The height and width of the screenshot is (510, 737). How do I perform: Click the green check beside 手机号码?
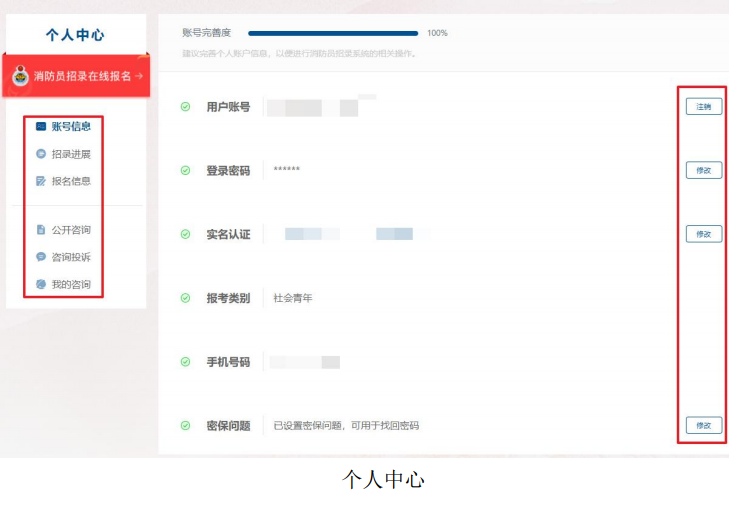click(x=185, y=362)
